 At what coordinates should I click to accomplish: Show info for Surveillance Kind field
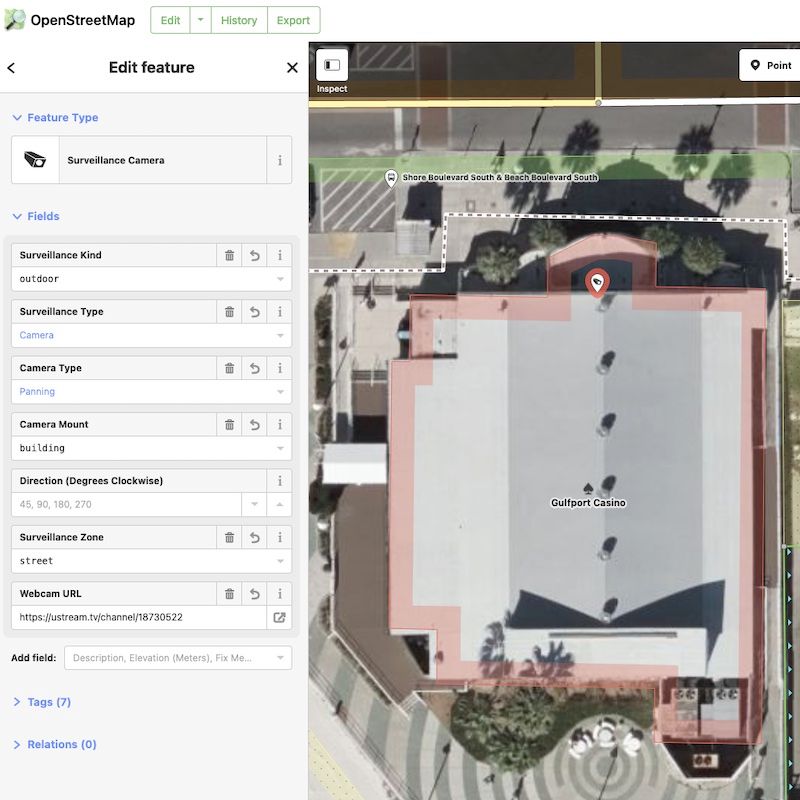(280, 255)
